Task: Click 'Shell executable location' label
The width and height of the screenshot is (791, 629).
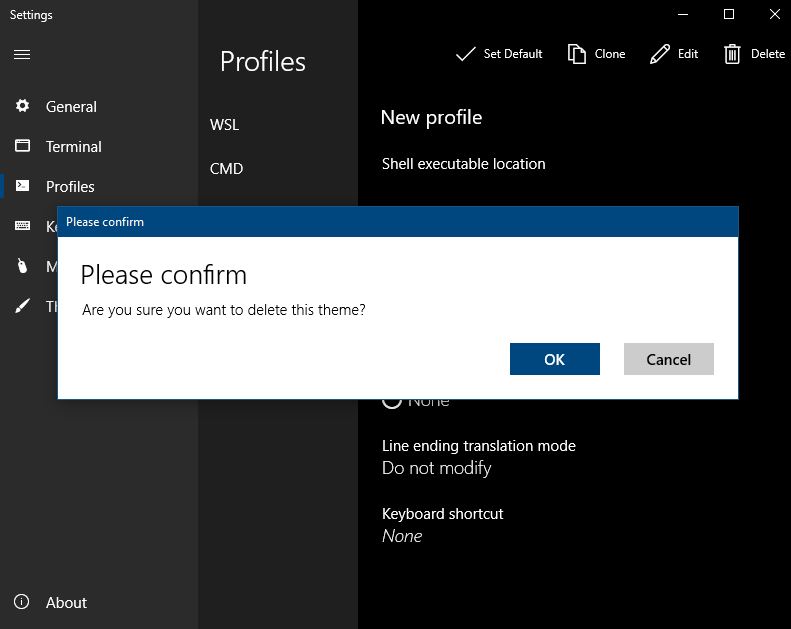Action: pyautogui.click(x=463, y=164)
